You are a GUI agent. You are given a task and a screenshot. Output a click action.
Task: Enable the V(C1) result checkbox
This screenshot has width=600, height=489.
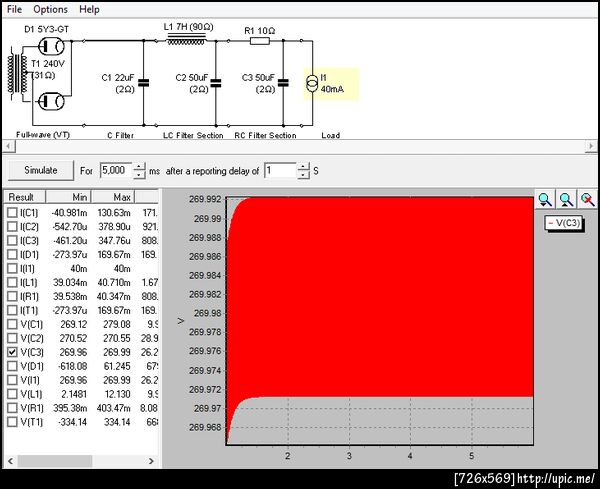click(12, 324)
